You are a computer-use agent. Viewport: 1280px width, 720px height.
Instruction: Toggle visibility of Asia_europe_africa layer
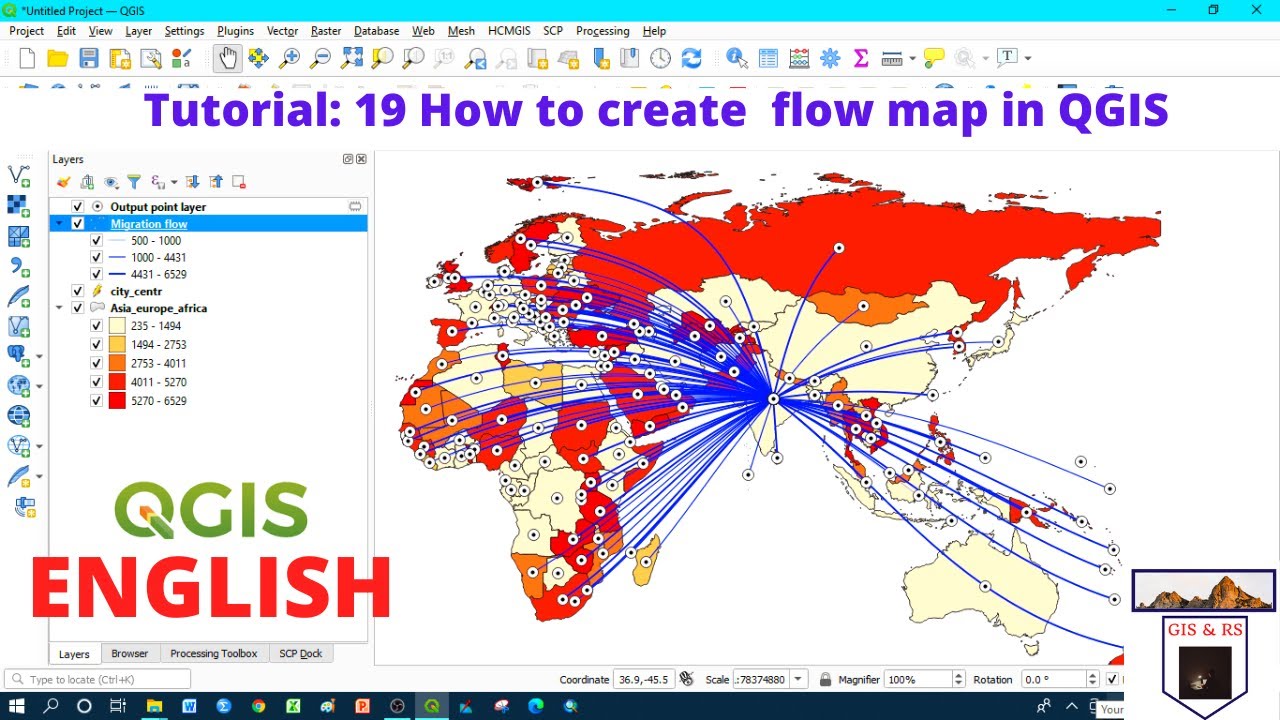(x=78, y=308)
